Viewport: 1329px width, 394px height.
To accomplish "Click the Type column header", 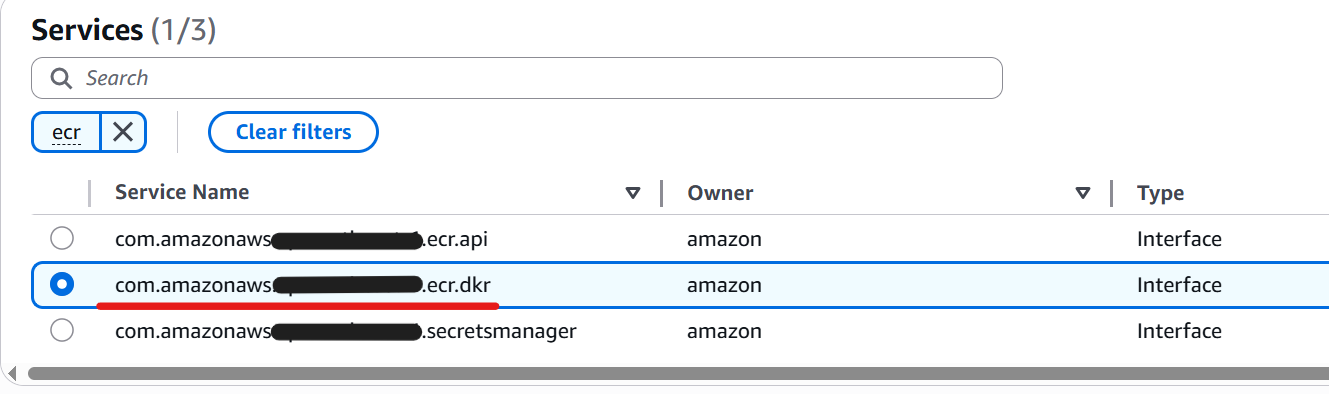I will pyautogui.click(x=1160, y=193).
